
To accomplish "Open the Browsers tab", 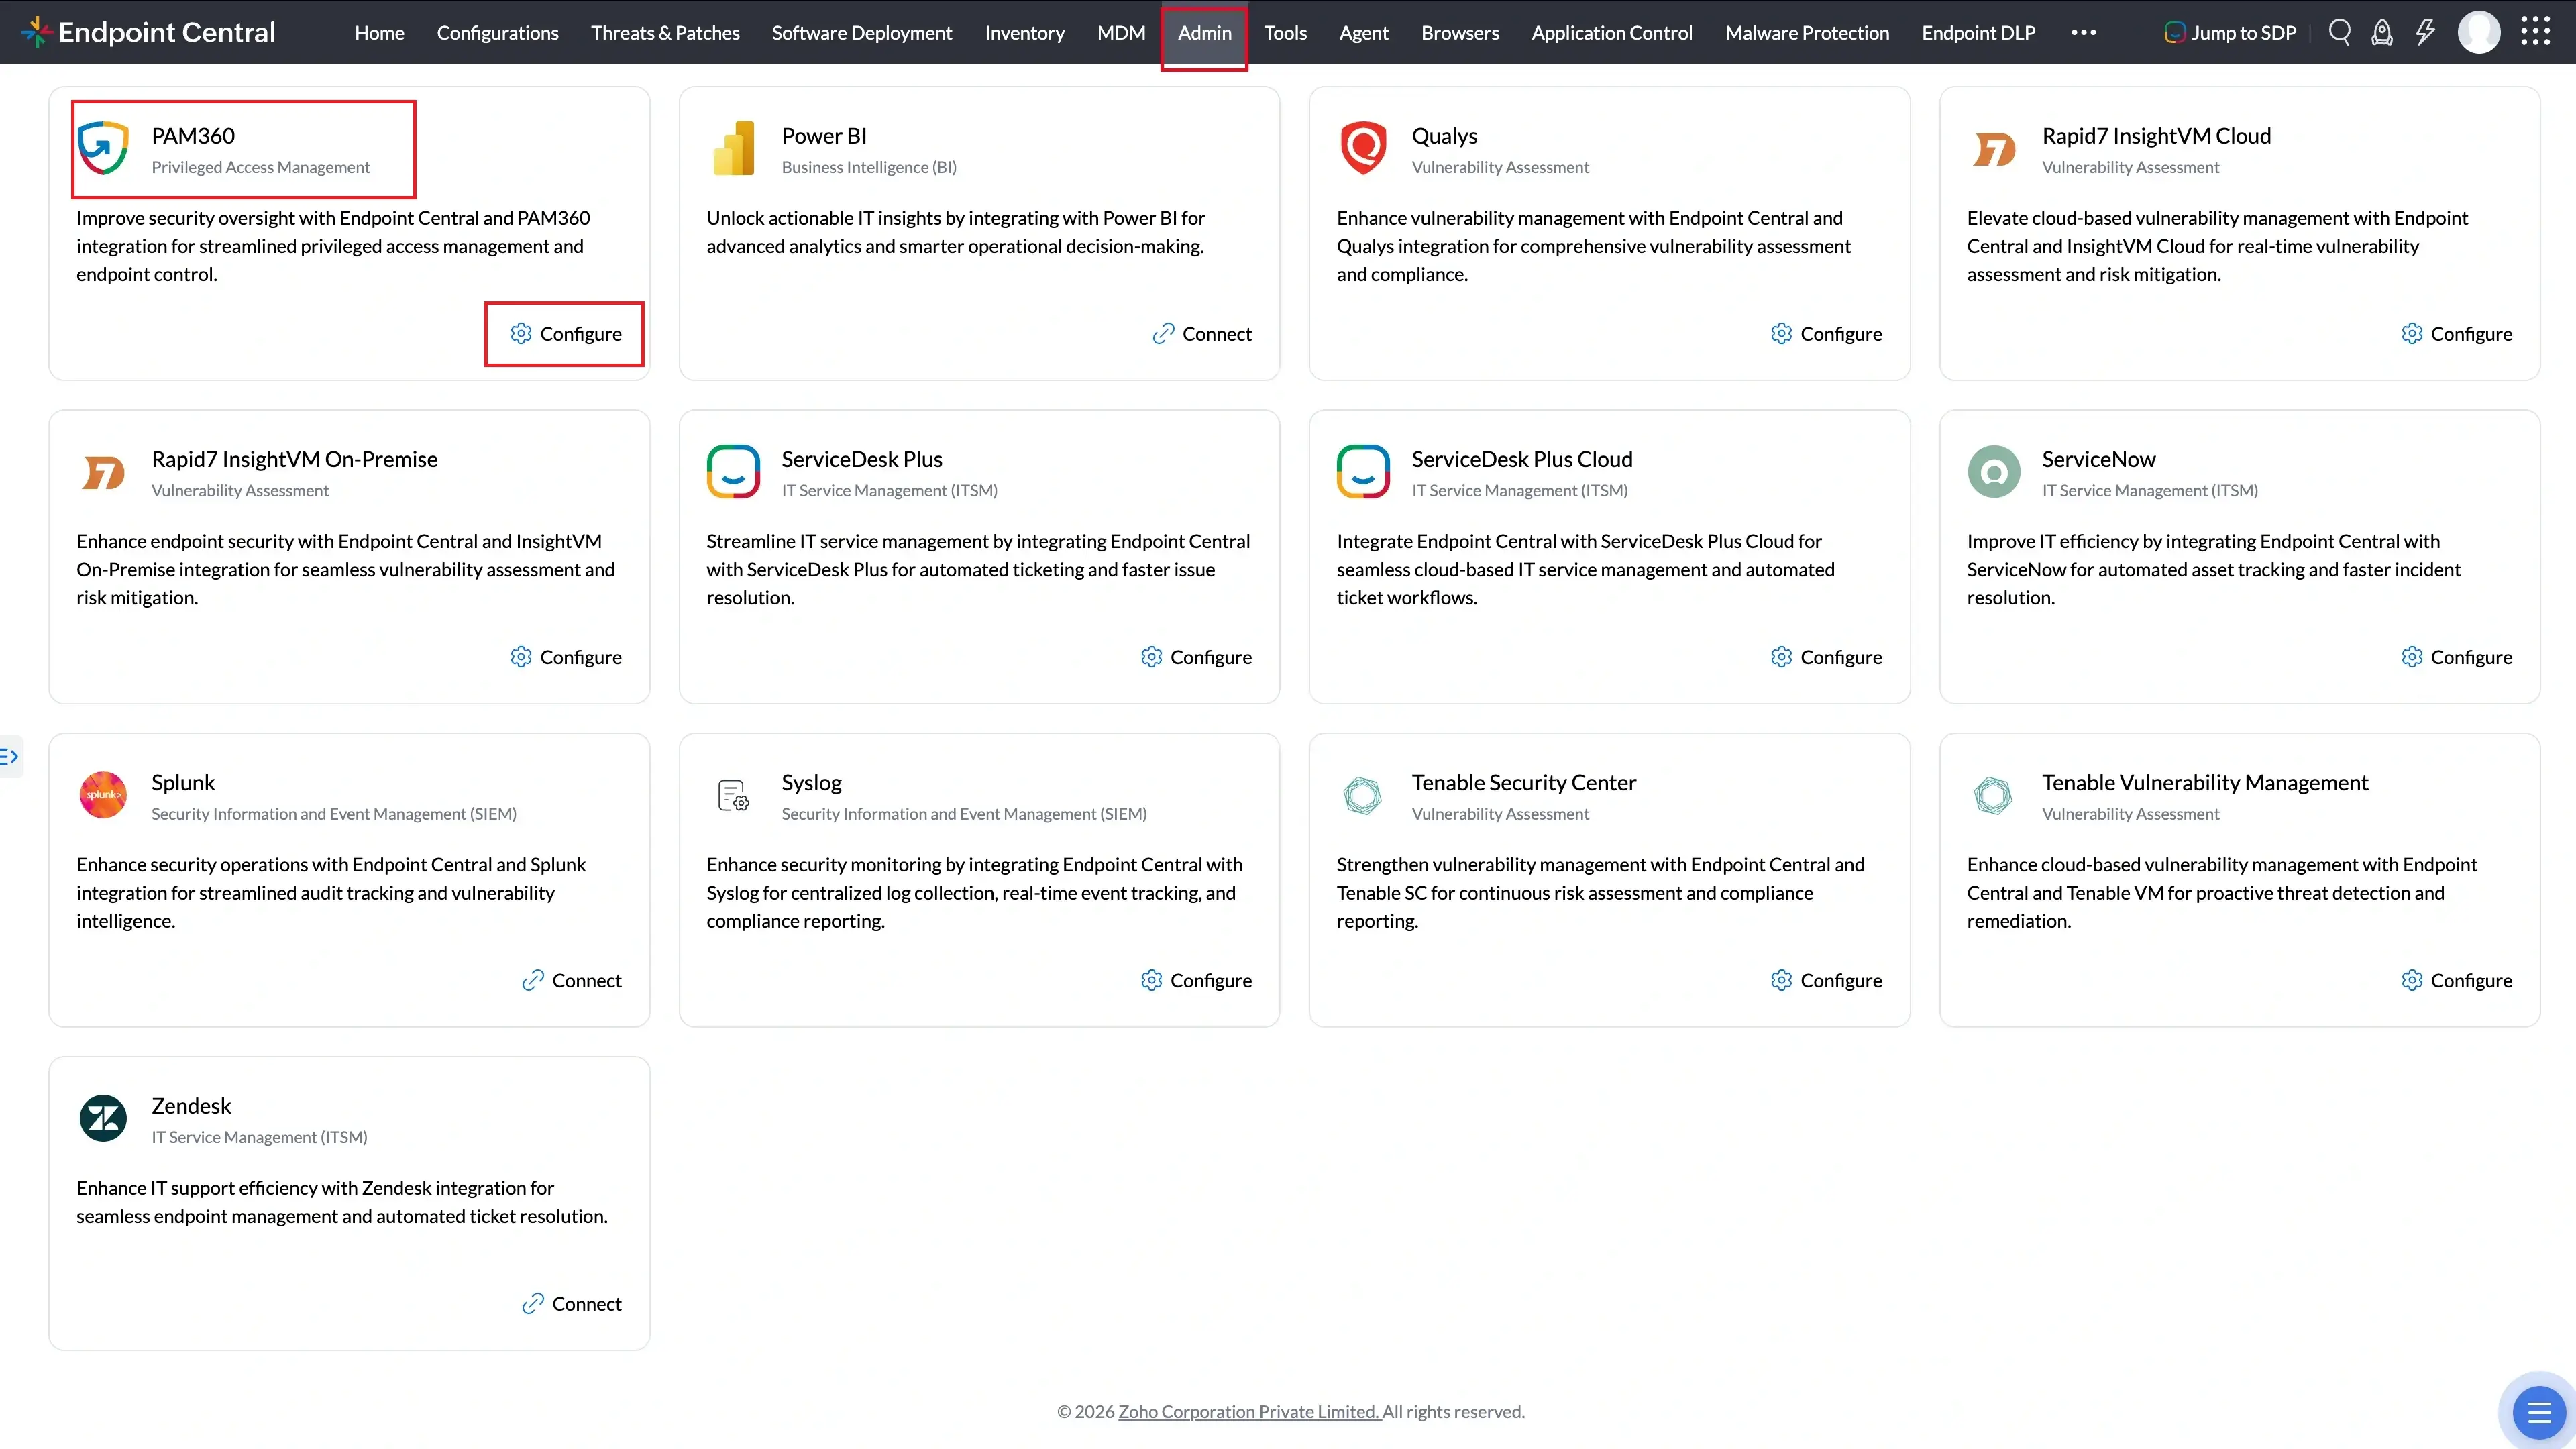I will (1460, 32).
